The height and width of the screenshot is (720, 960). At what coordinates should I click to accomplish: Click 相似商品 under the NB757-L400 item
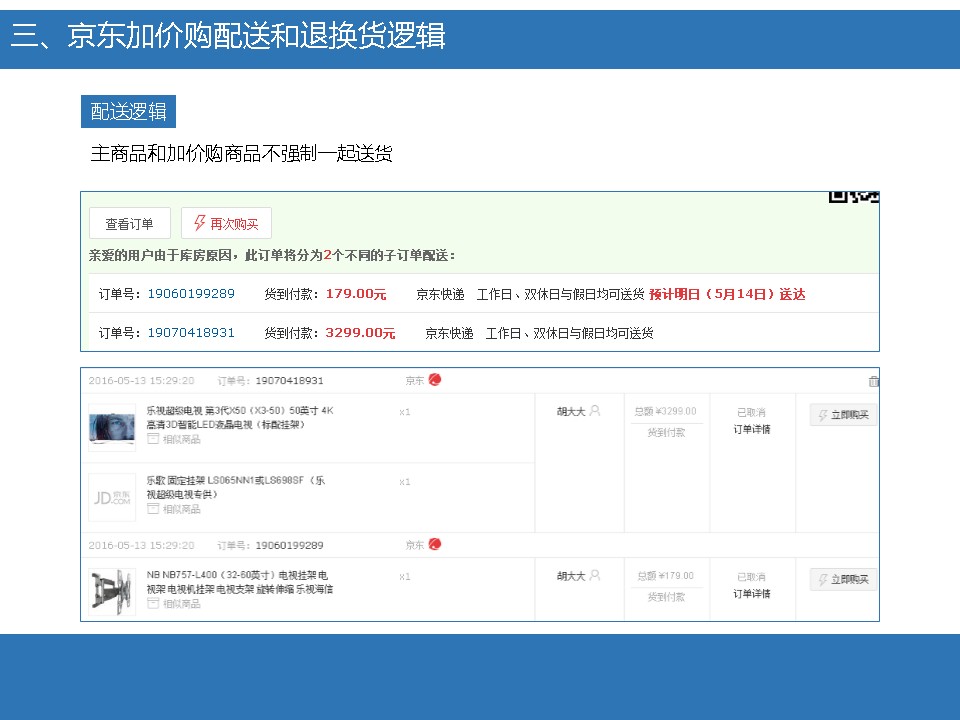click(x=174, y=604)
